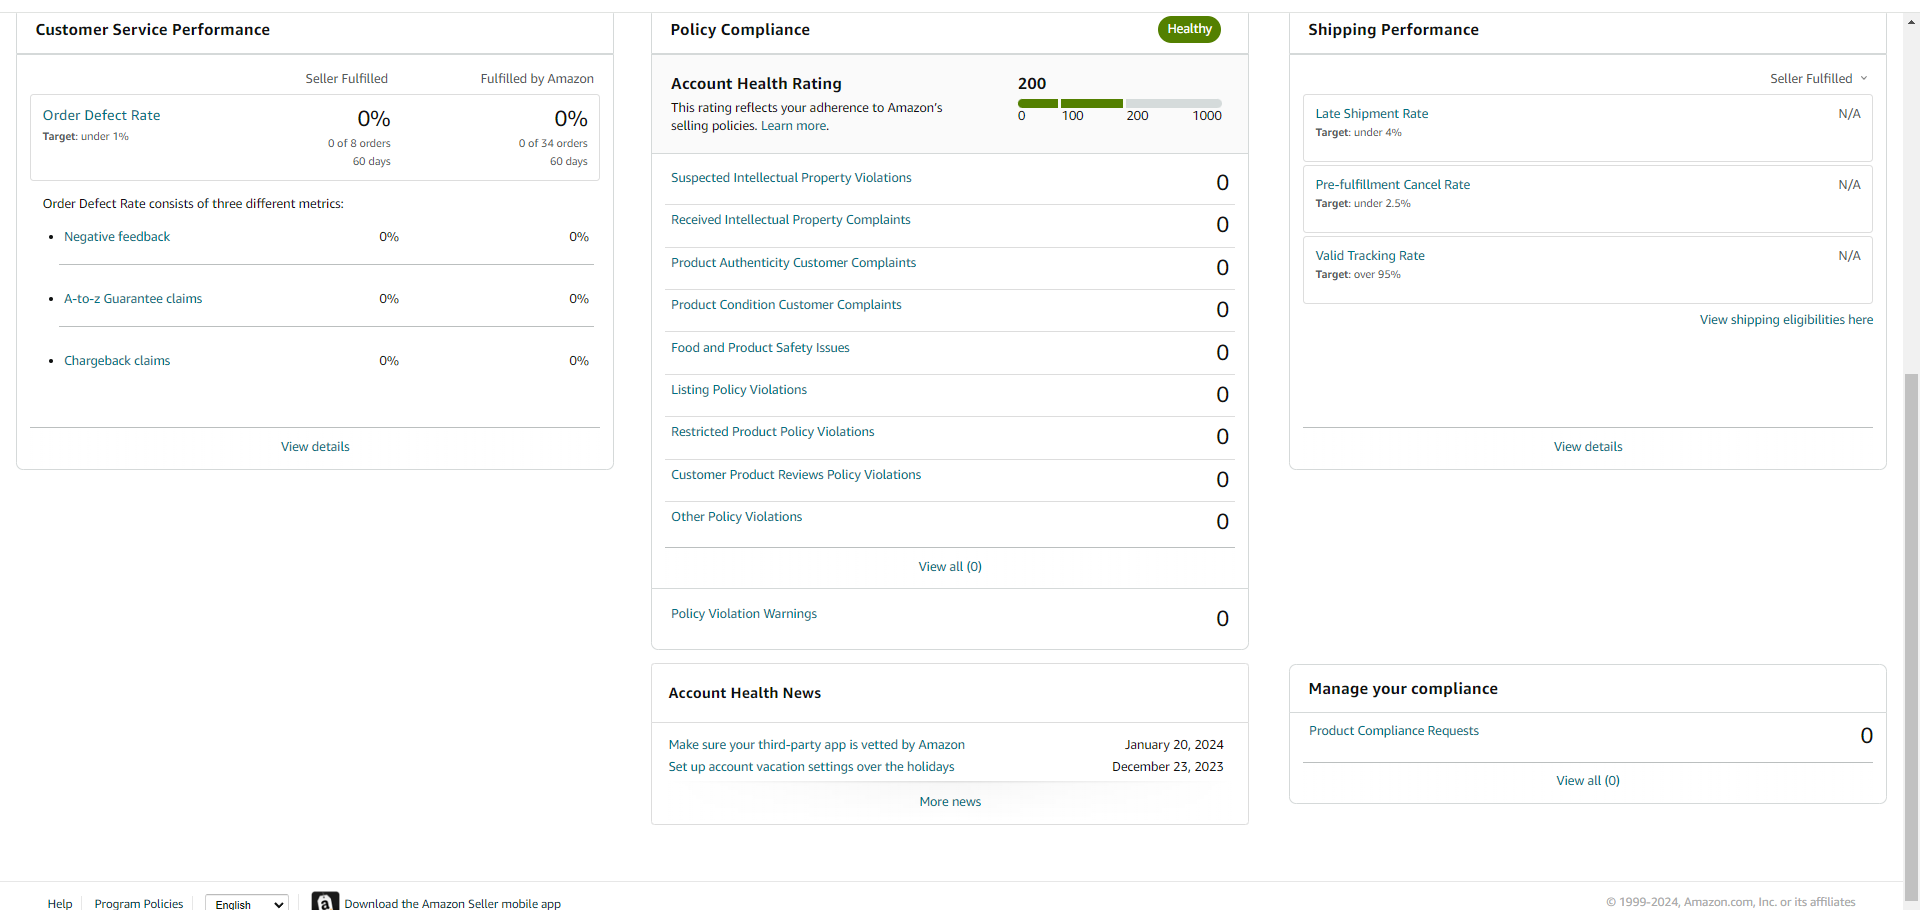This screenshot has height=910, width=1920.
Task: Open Chargeback claims metric
Action: tap(117, 361)
